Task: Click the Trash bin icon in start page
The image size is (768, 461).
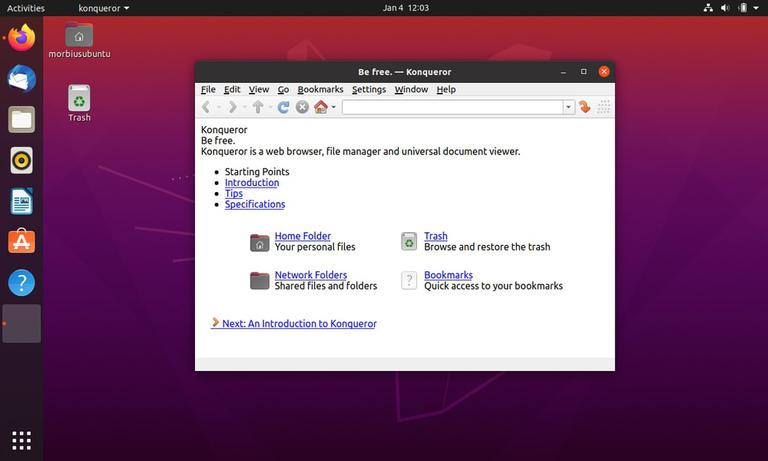Action: [x=409, y=242]
